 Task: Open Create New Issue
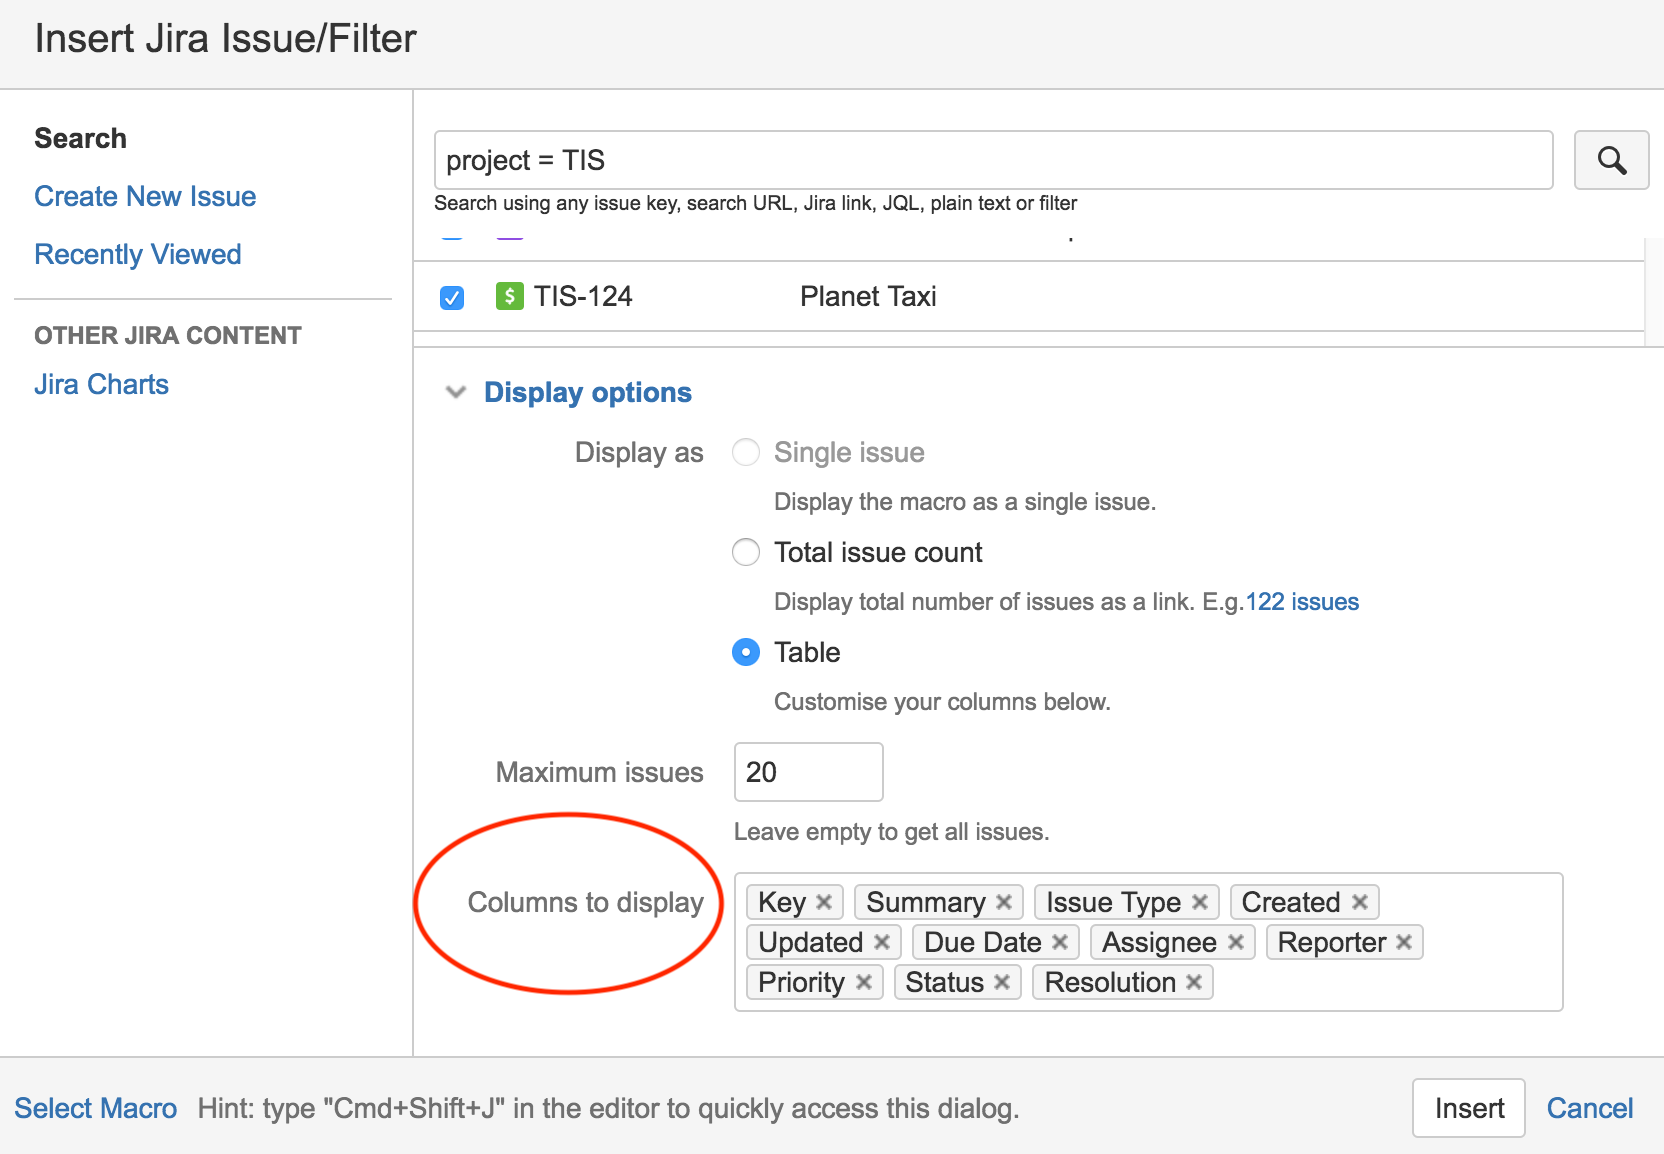click(x=144, y=196)
